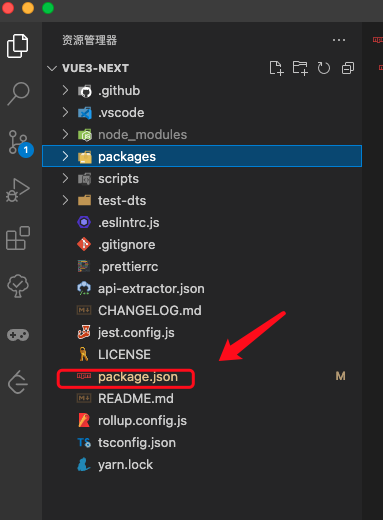Open Source Control view with badge
Screen dimensions: 383x520
pyautogui.click(x=20, y=143)
